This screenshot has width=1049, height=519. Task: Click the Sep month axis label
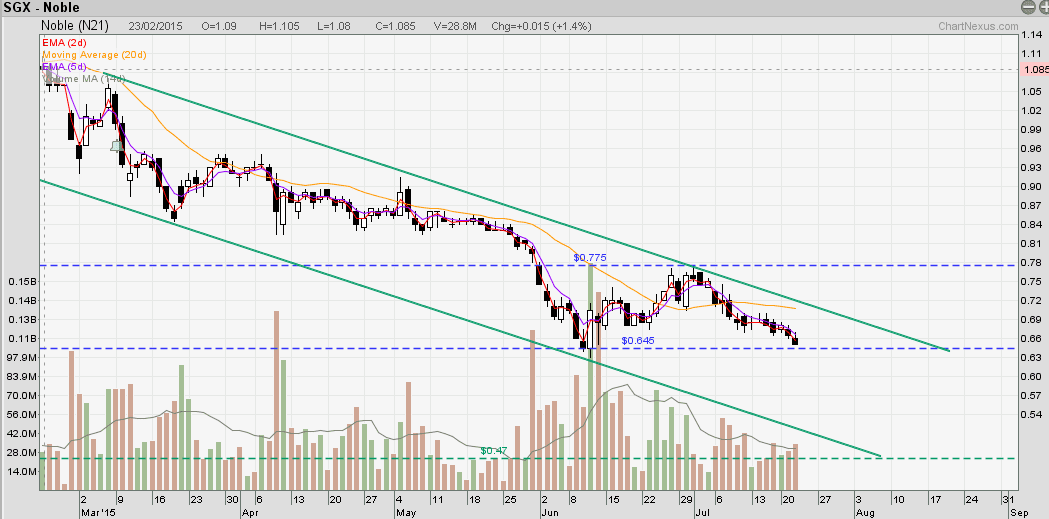click(1020, 513)
